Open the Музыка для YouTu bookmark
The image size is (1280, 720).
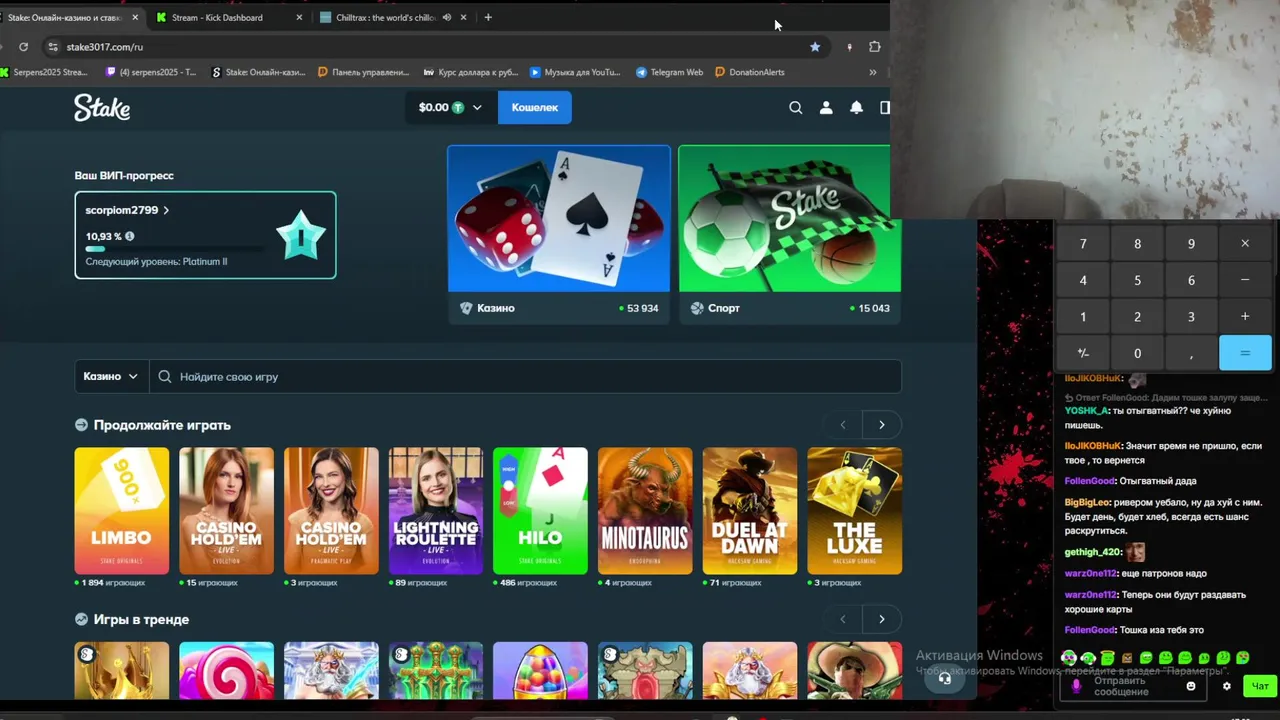tap(576, 72)
